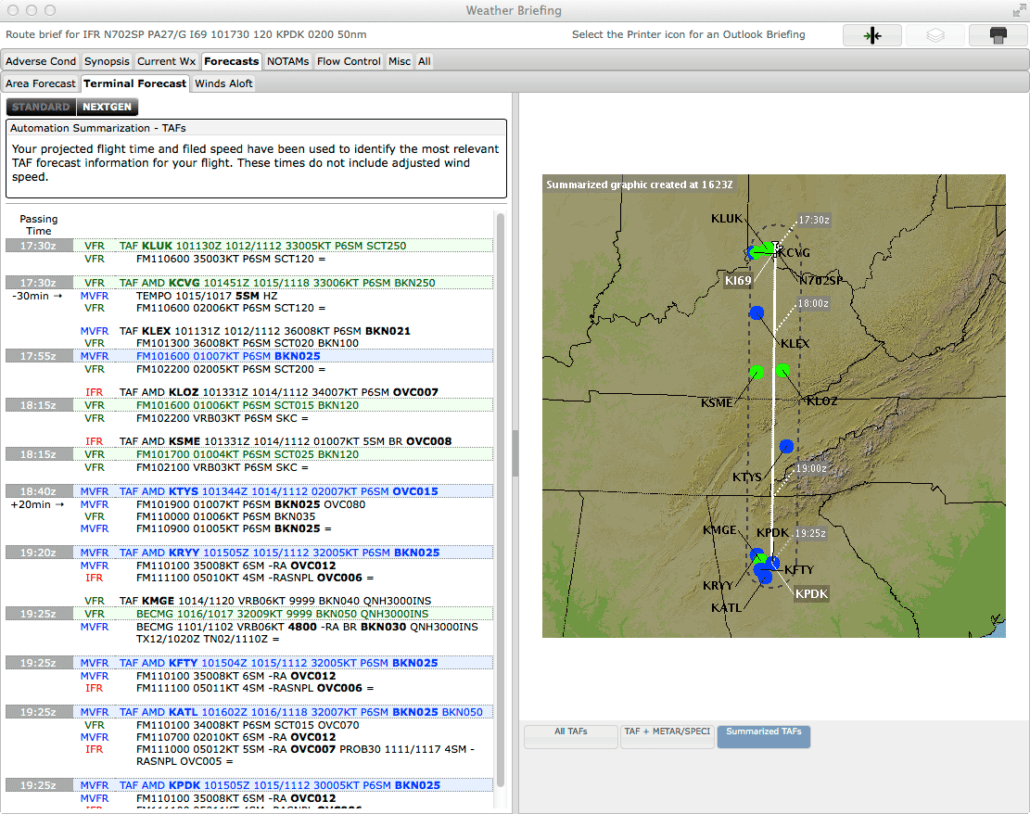Click the blue KTYS station dot on map
This screenshot has width=1030, height=814.
coord(786,446)
